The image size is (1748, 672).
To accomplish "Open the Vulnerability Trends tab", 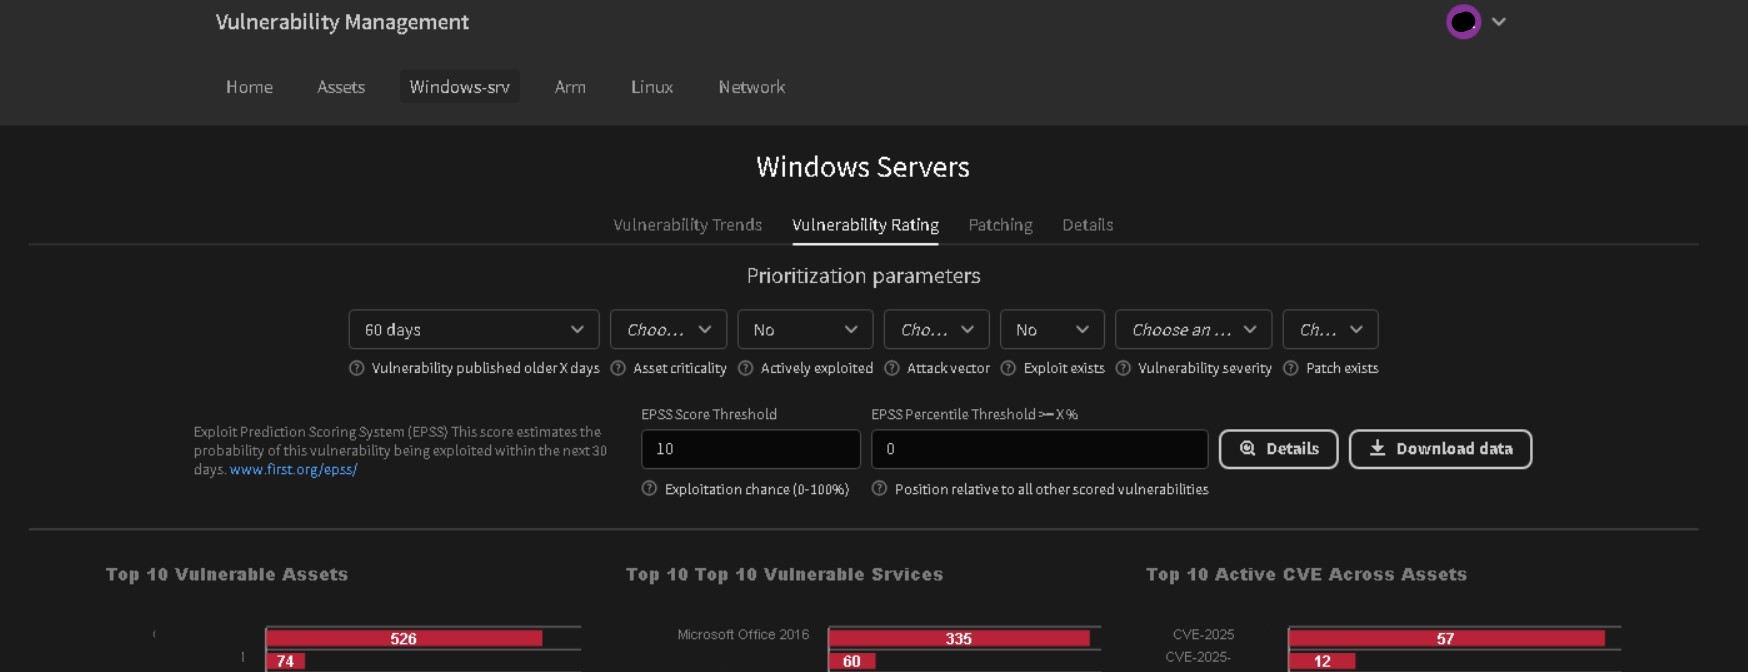I will point(687,225).
